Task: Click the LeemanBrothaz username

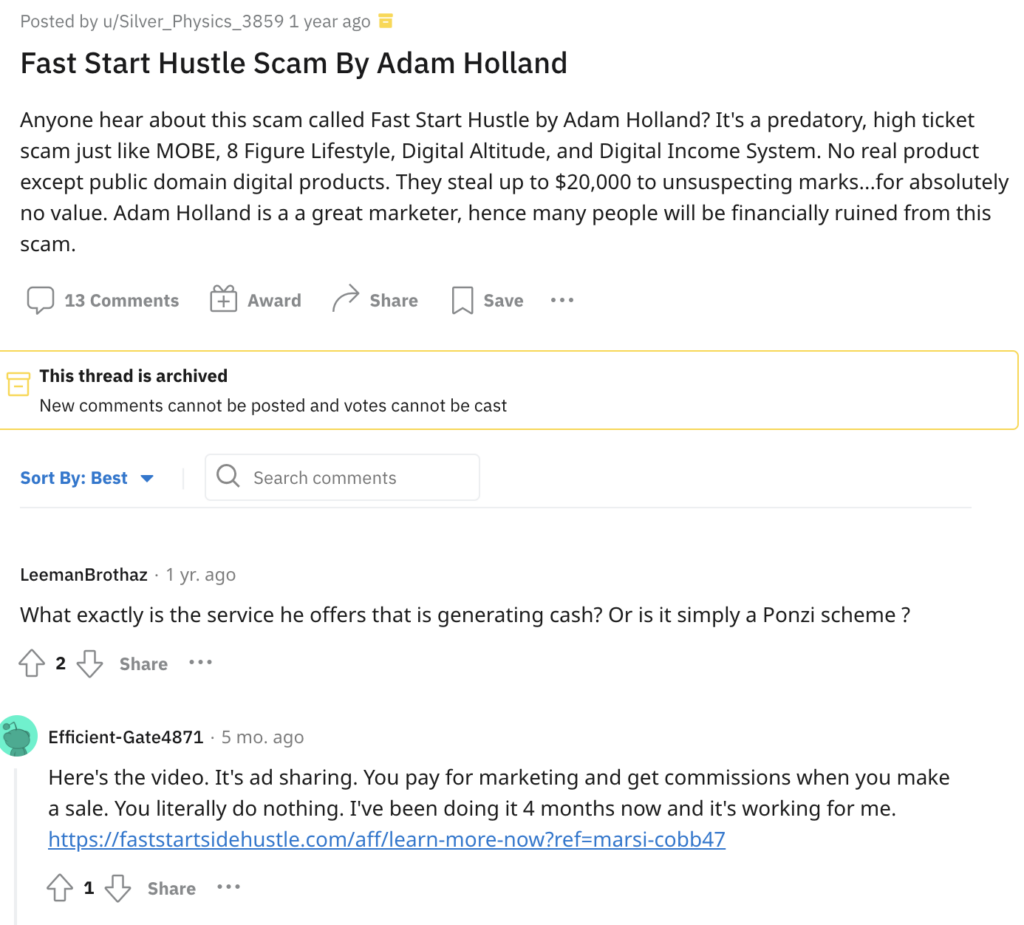Action: [x=83, y=574]
